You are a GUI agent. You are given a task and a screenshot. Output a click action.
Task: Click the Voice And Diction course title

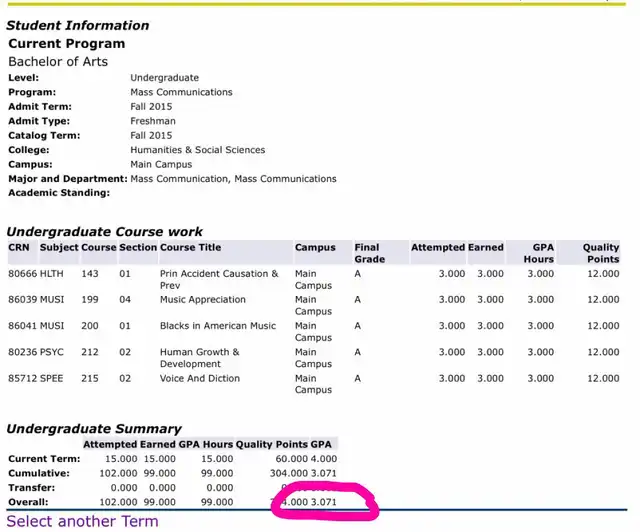199,378
